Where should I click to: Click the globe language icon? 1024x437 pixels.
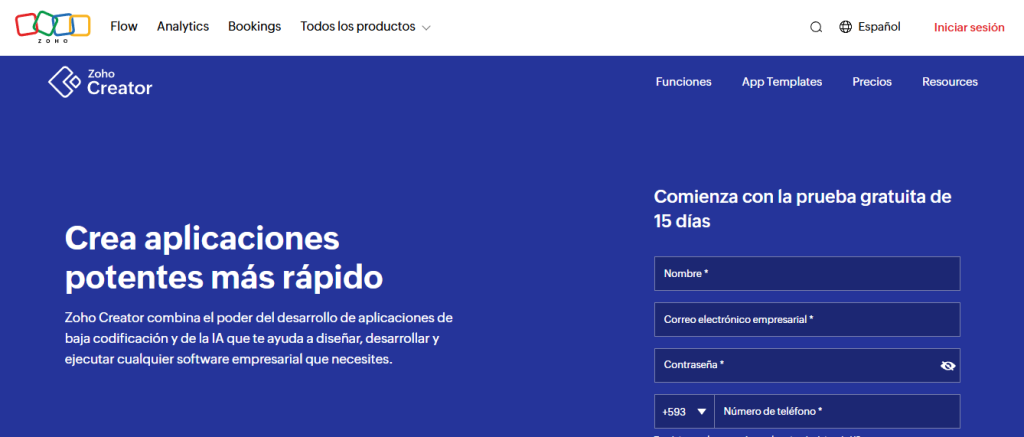846,27
